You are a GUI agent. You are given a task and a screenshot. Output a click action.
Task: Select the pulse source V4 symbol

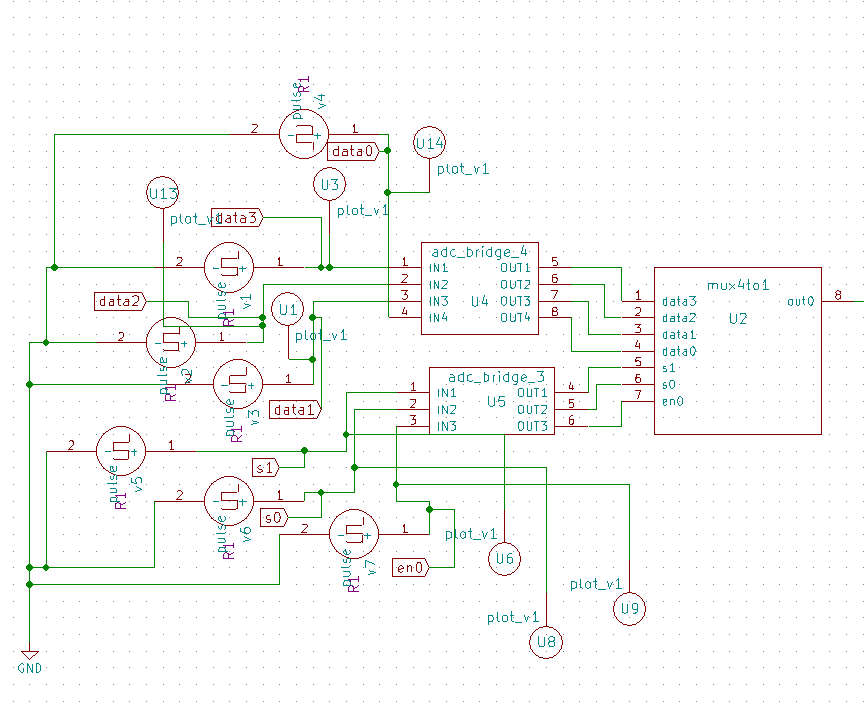pos(302,132)
